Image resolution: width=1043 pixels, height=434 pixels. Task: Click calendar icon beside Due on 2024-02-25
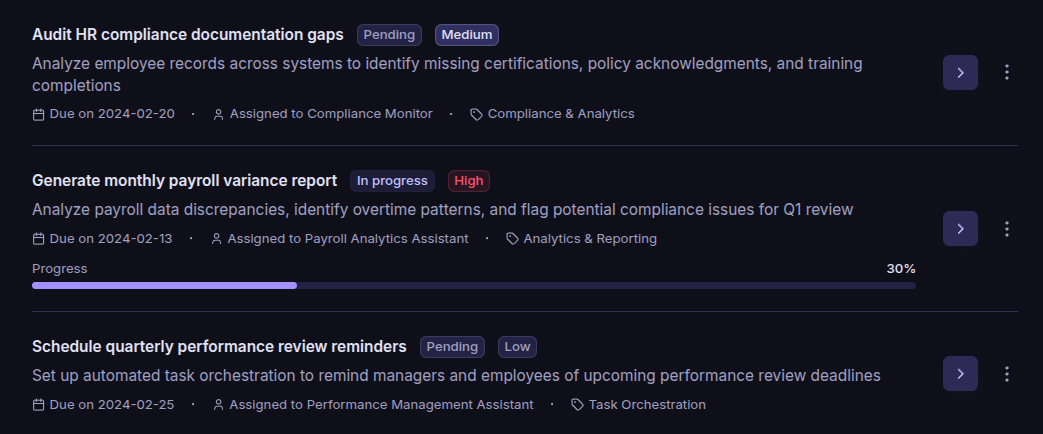coord(39,405)
